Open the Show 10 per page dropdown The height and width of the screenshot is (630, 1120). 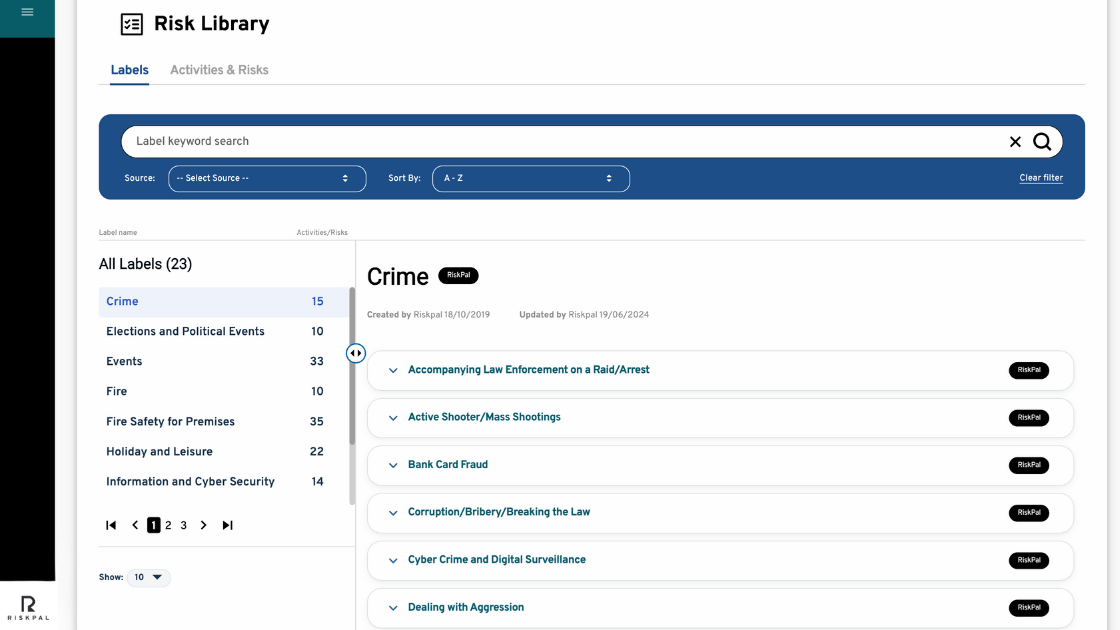[149, 577]
